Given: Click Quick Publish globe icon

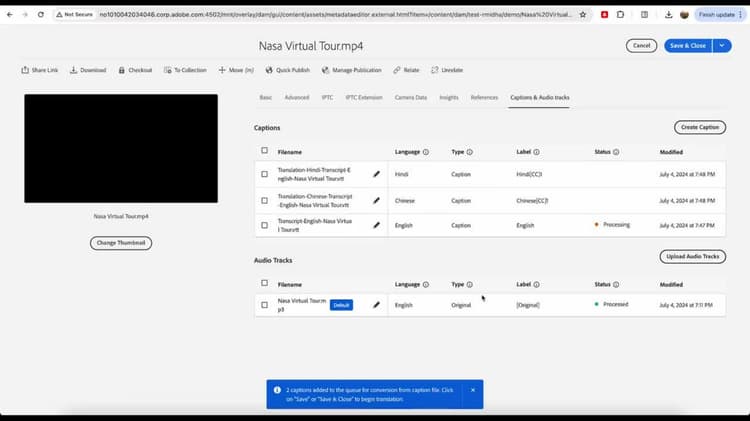Looking at the screenshot, I should pyautogui.click(x=269, y=70).
